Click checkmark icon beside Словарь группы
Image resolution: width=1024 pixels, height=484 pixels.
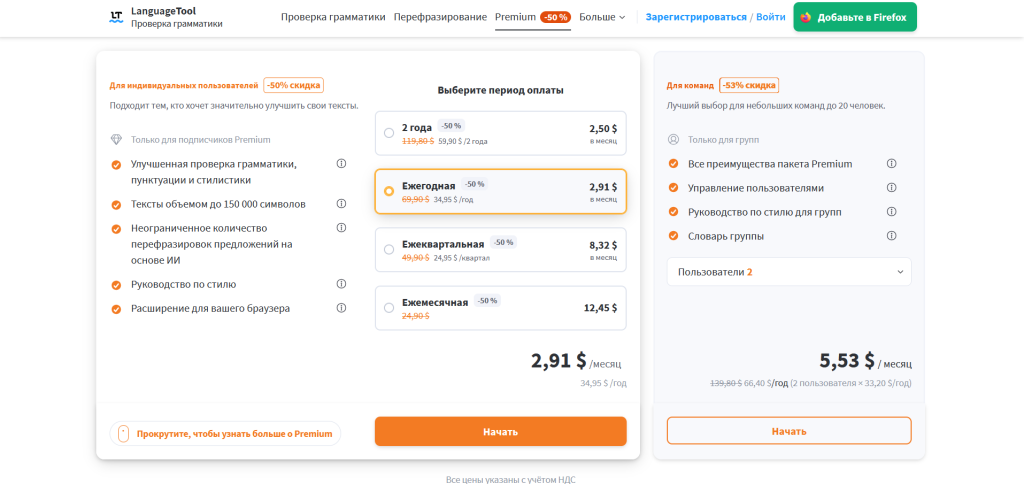click(673, 236)
